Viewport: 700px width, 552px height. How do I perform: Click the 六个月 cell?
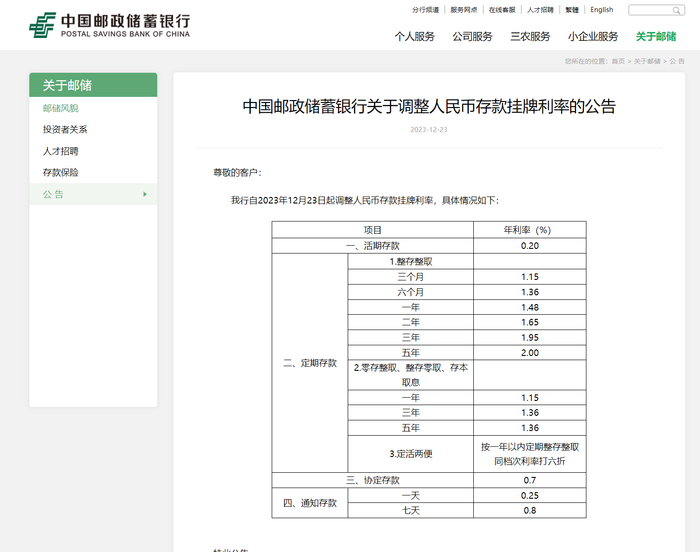(x=411, y=292)
